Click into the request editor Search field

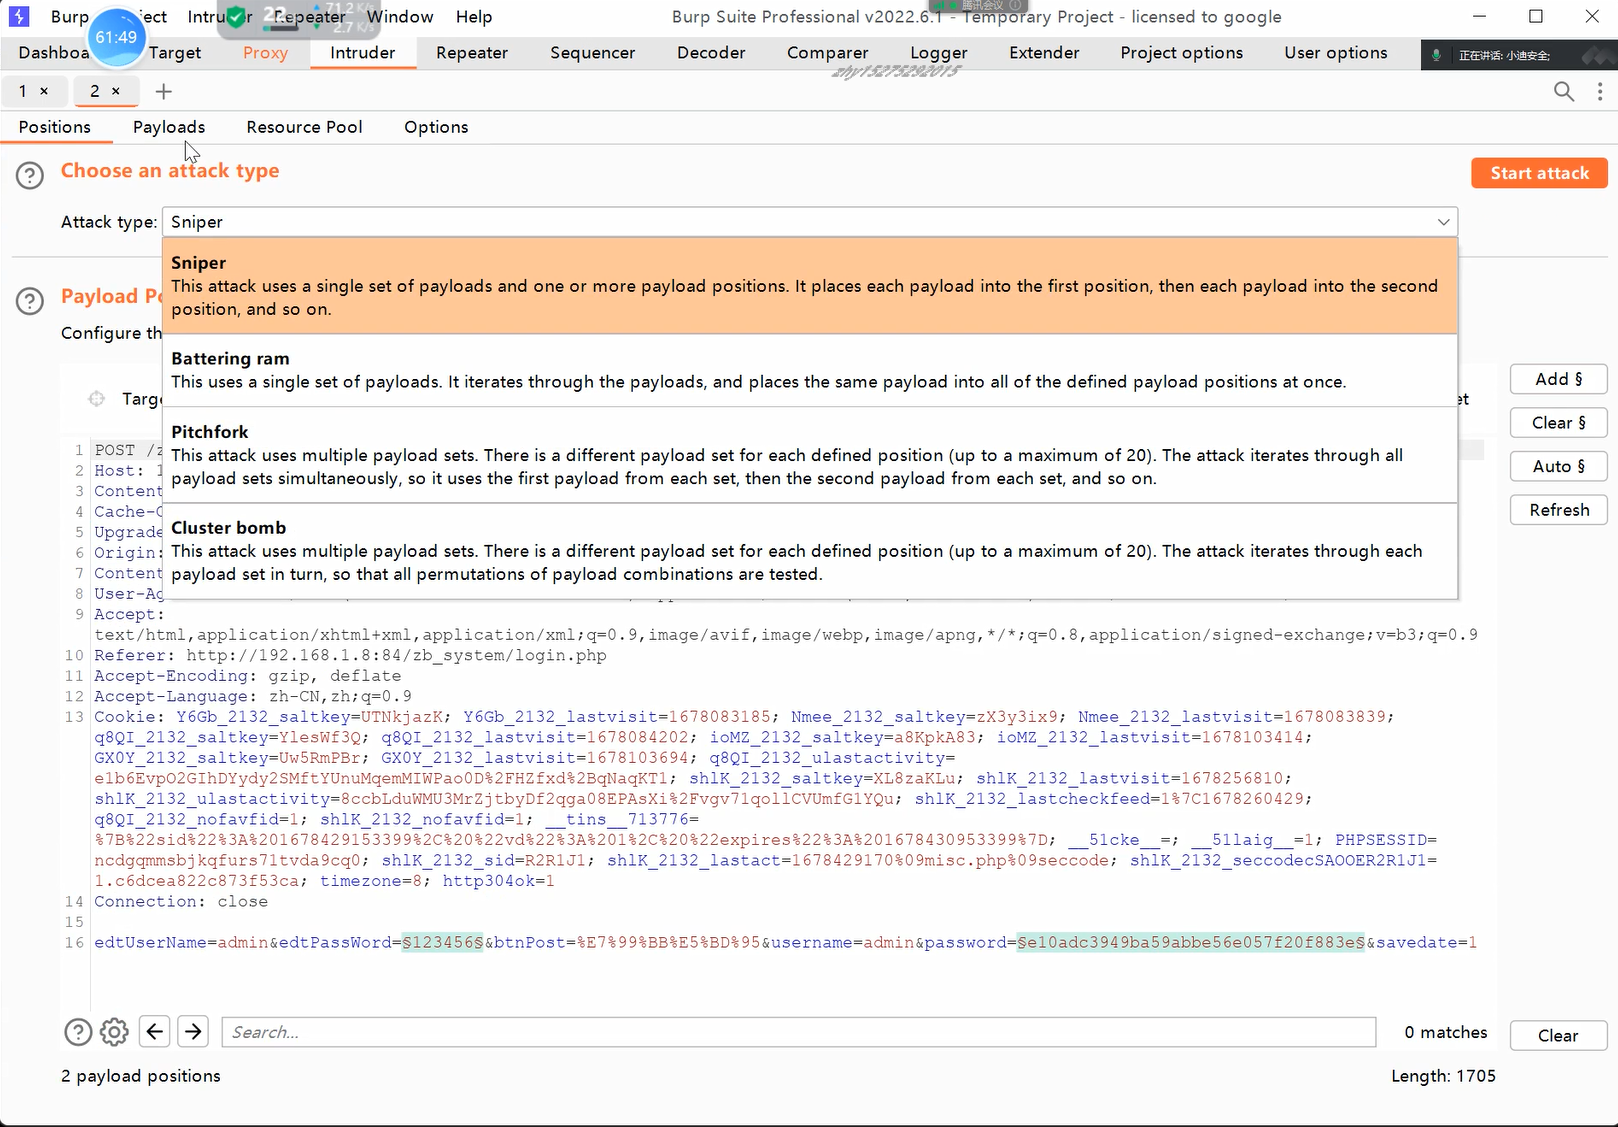pyautogui.click(x=799, y=1032)
